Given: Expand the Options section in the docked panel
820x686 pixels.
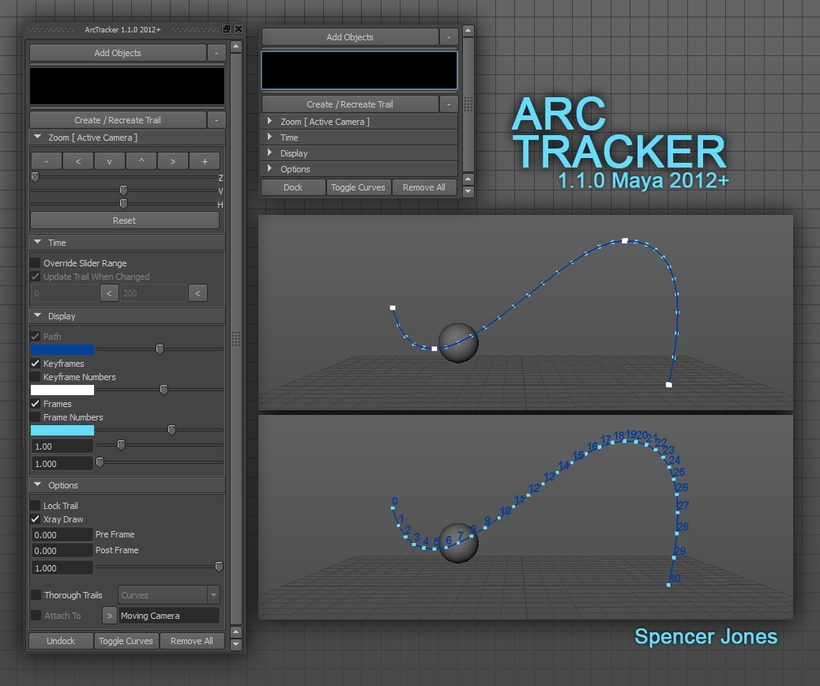Looking at the screenshot, I should click(x=270, y=169).
